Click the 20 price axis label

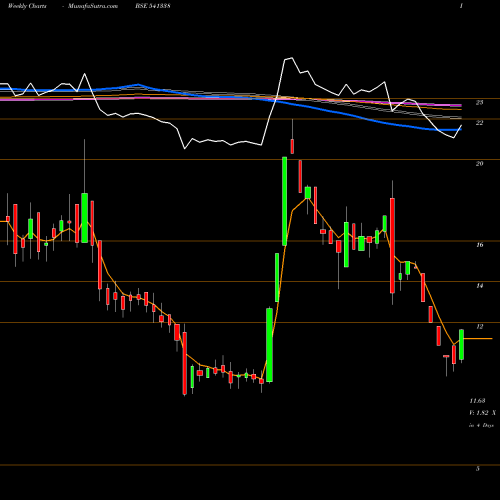tap(479, 164)
